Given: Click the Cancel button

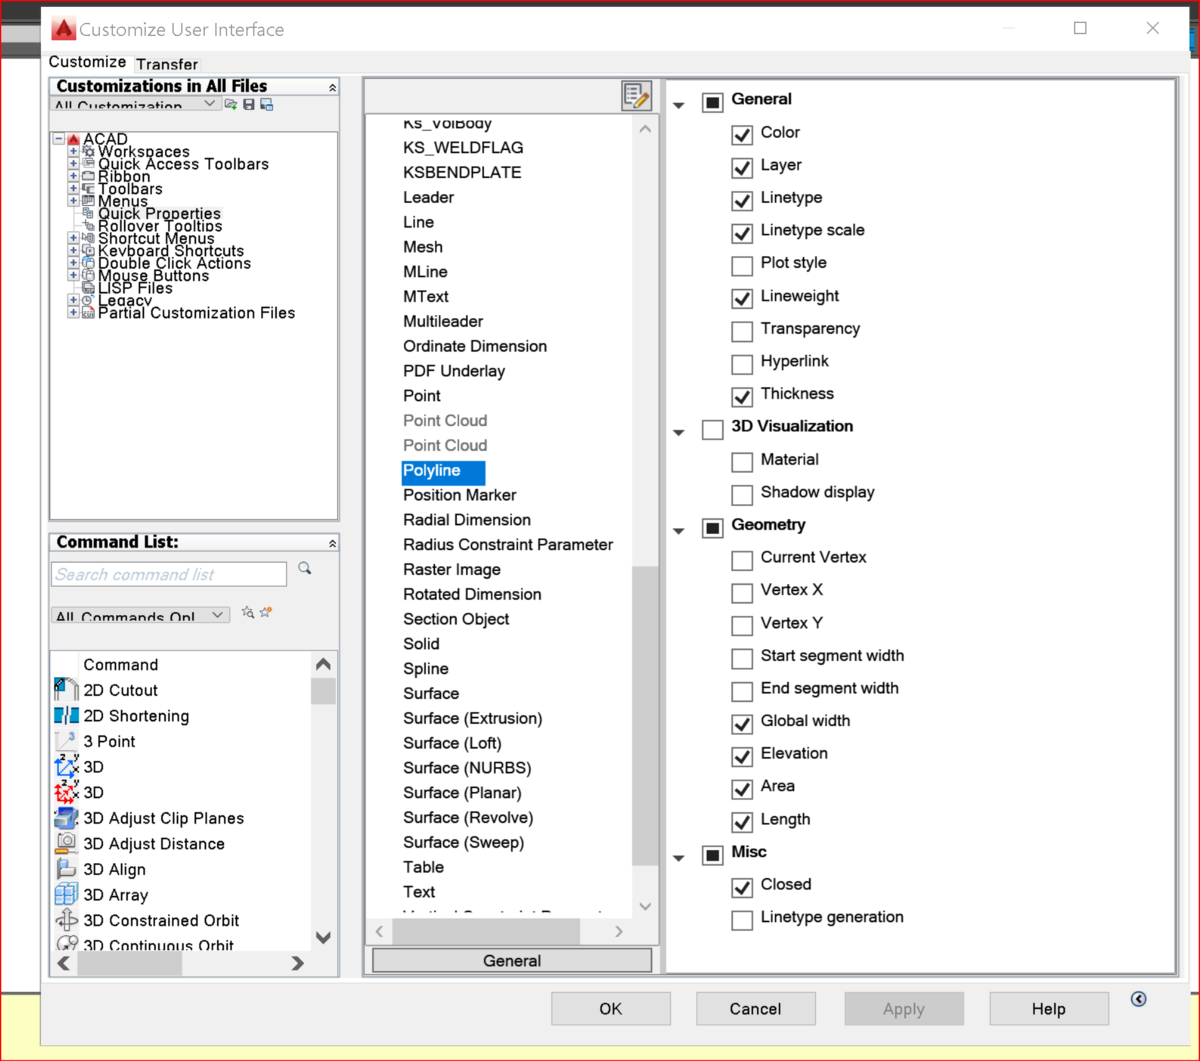Looking at the screenshot, I should coord(756,1009).
